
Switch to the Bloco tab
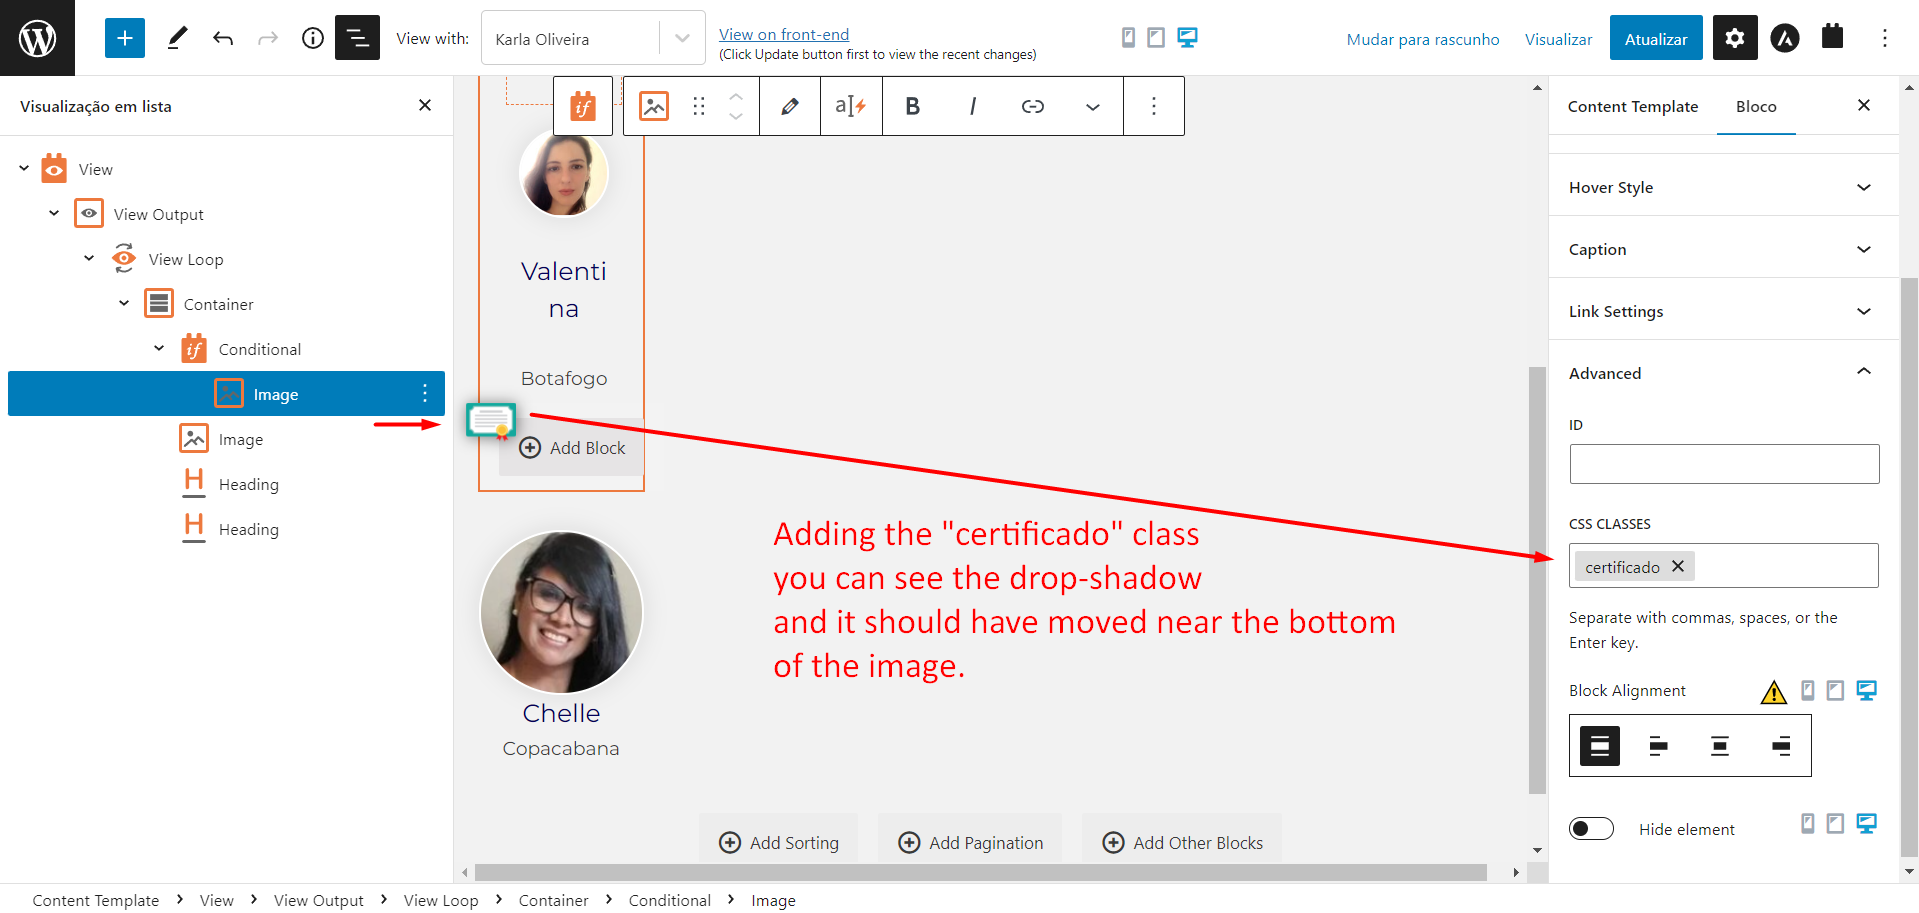point(1756,106)
